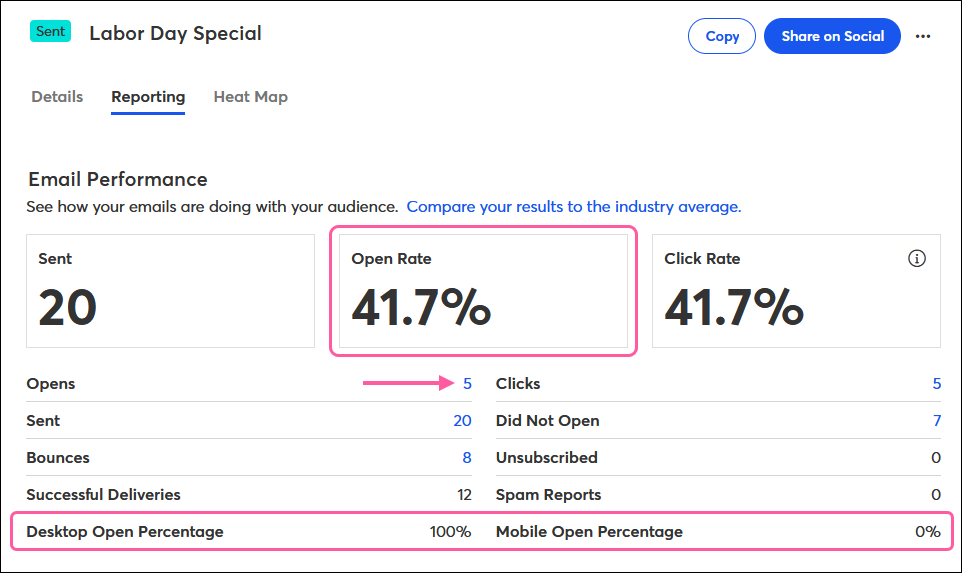Click the Sent 20 summary card
The height and width of the screenshot is (573, 962).
(x=170, y=291)
